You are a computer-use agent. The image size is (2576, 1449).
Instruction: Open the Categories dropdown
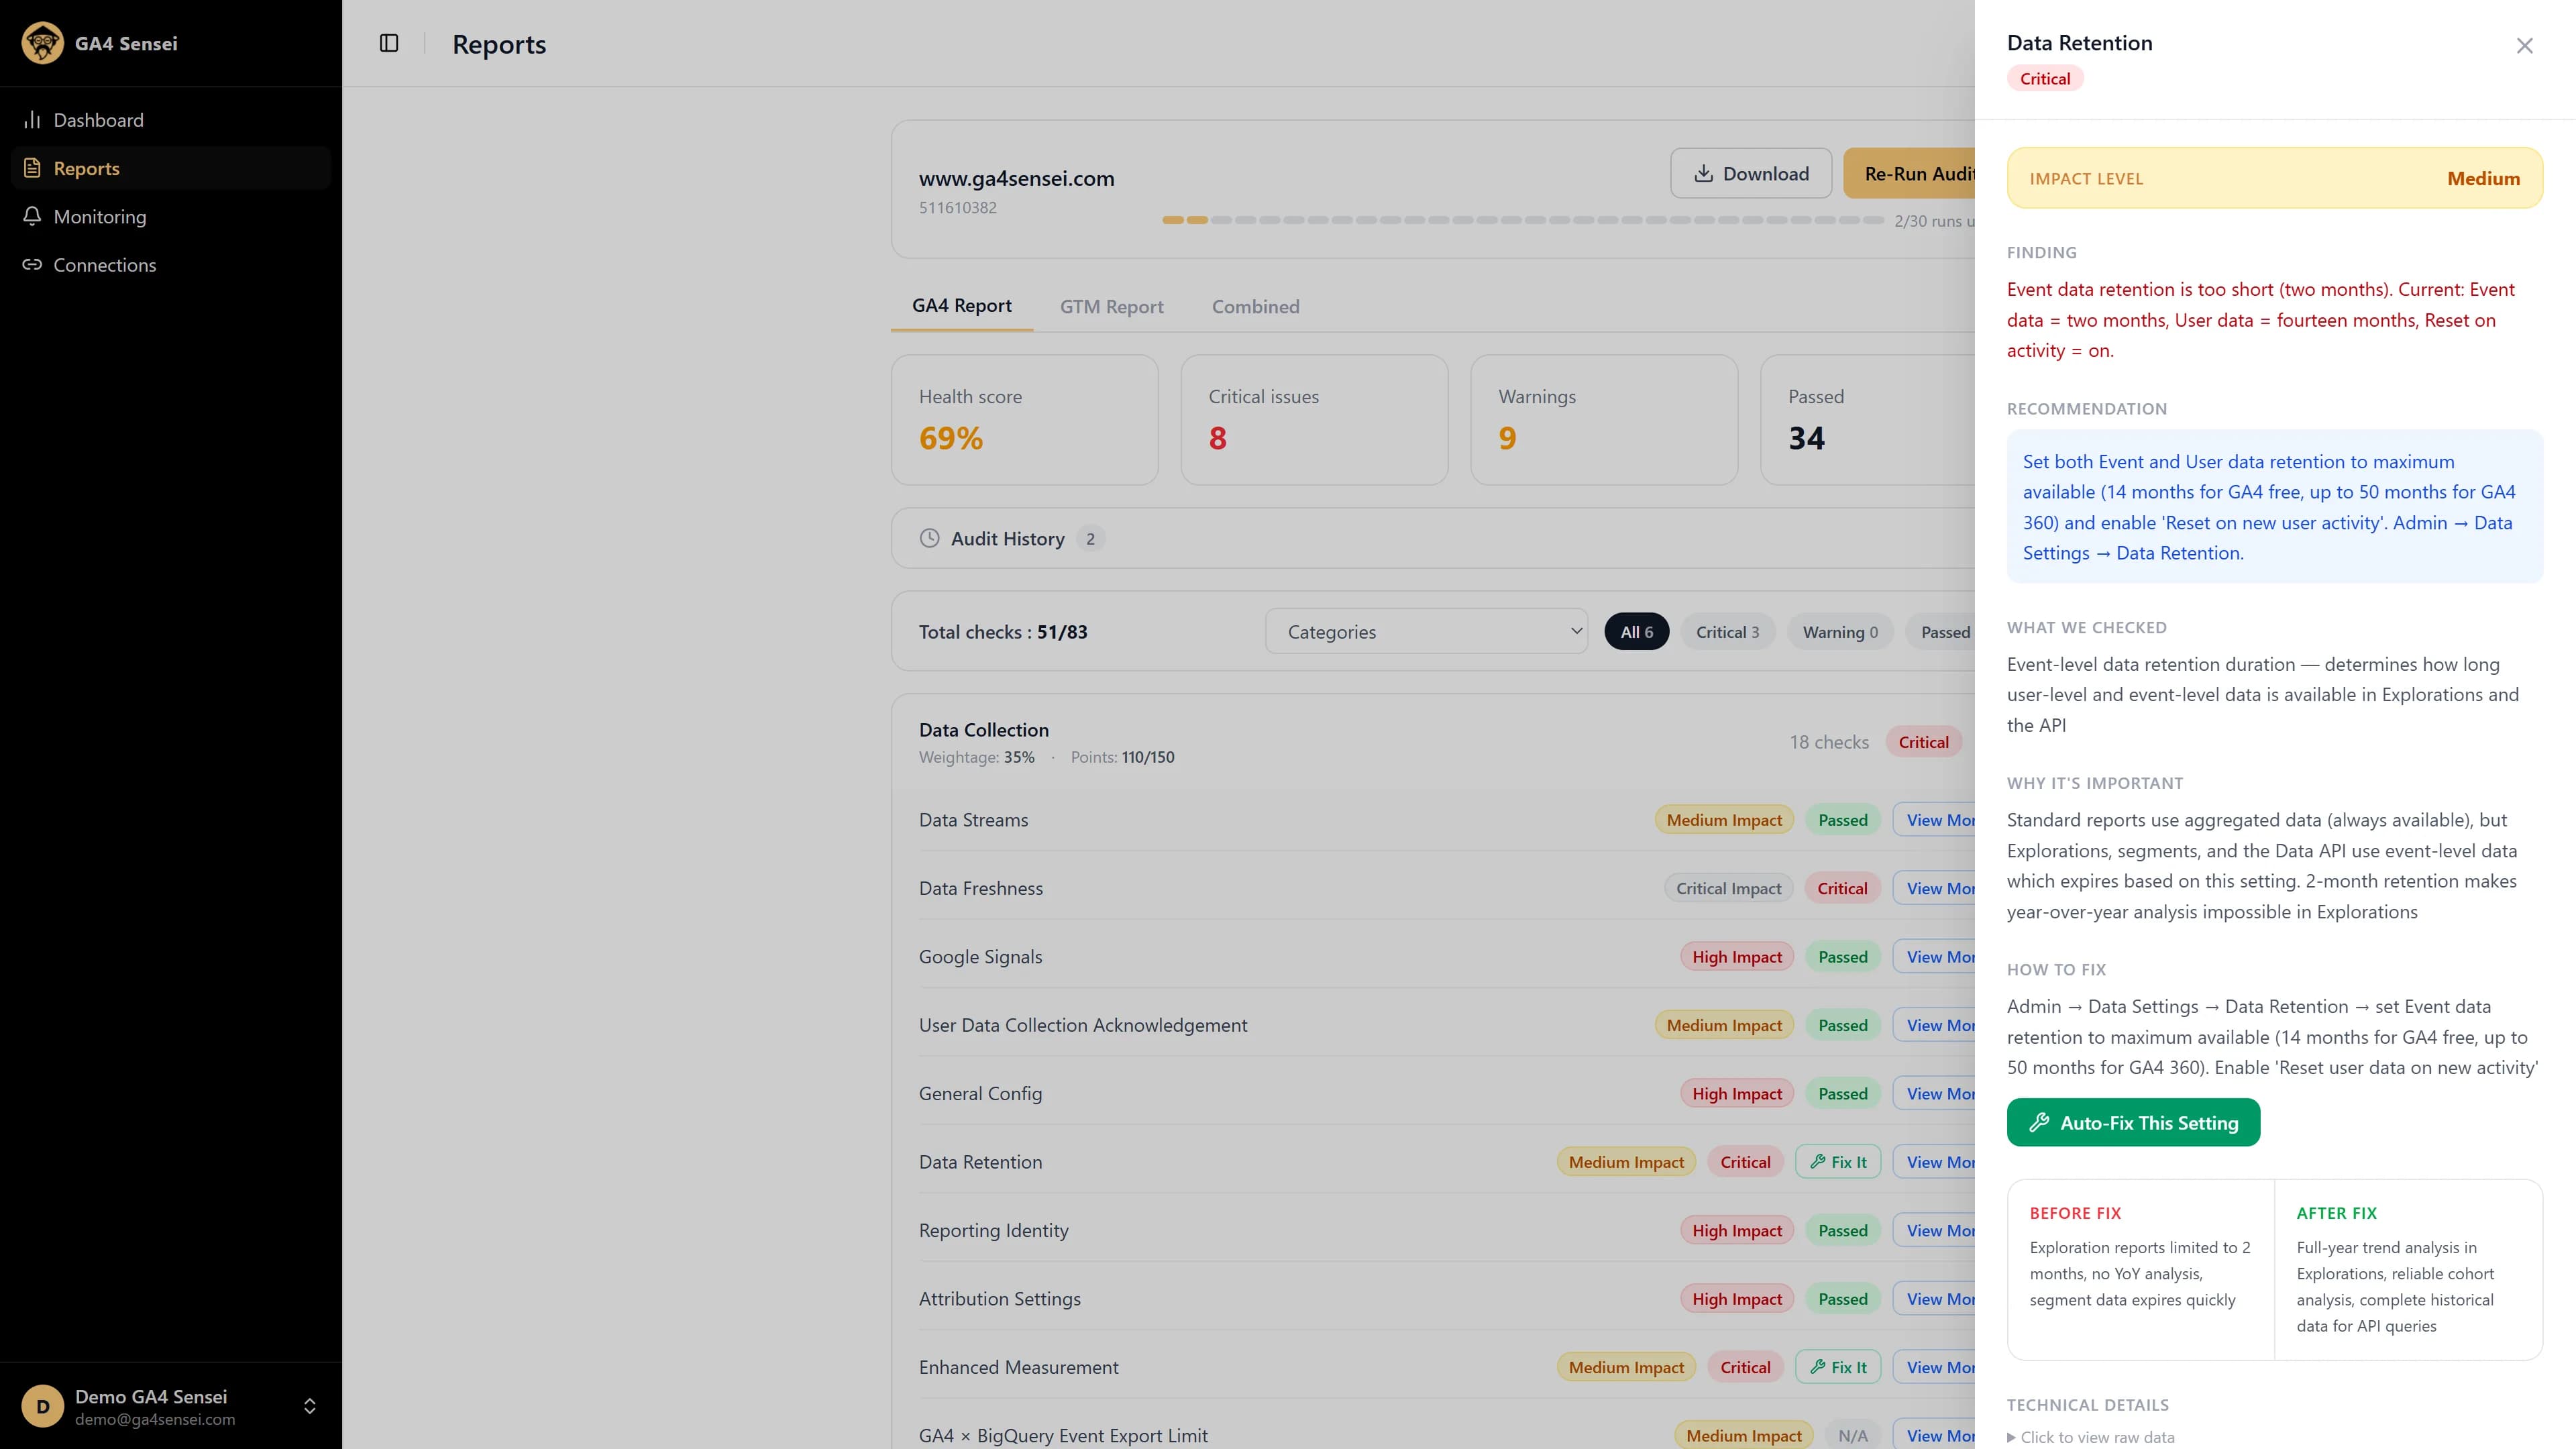click(1426, 631)
